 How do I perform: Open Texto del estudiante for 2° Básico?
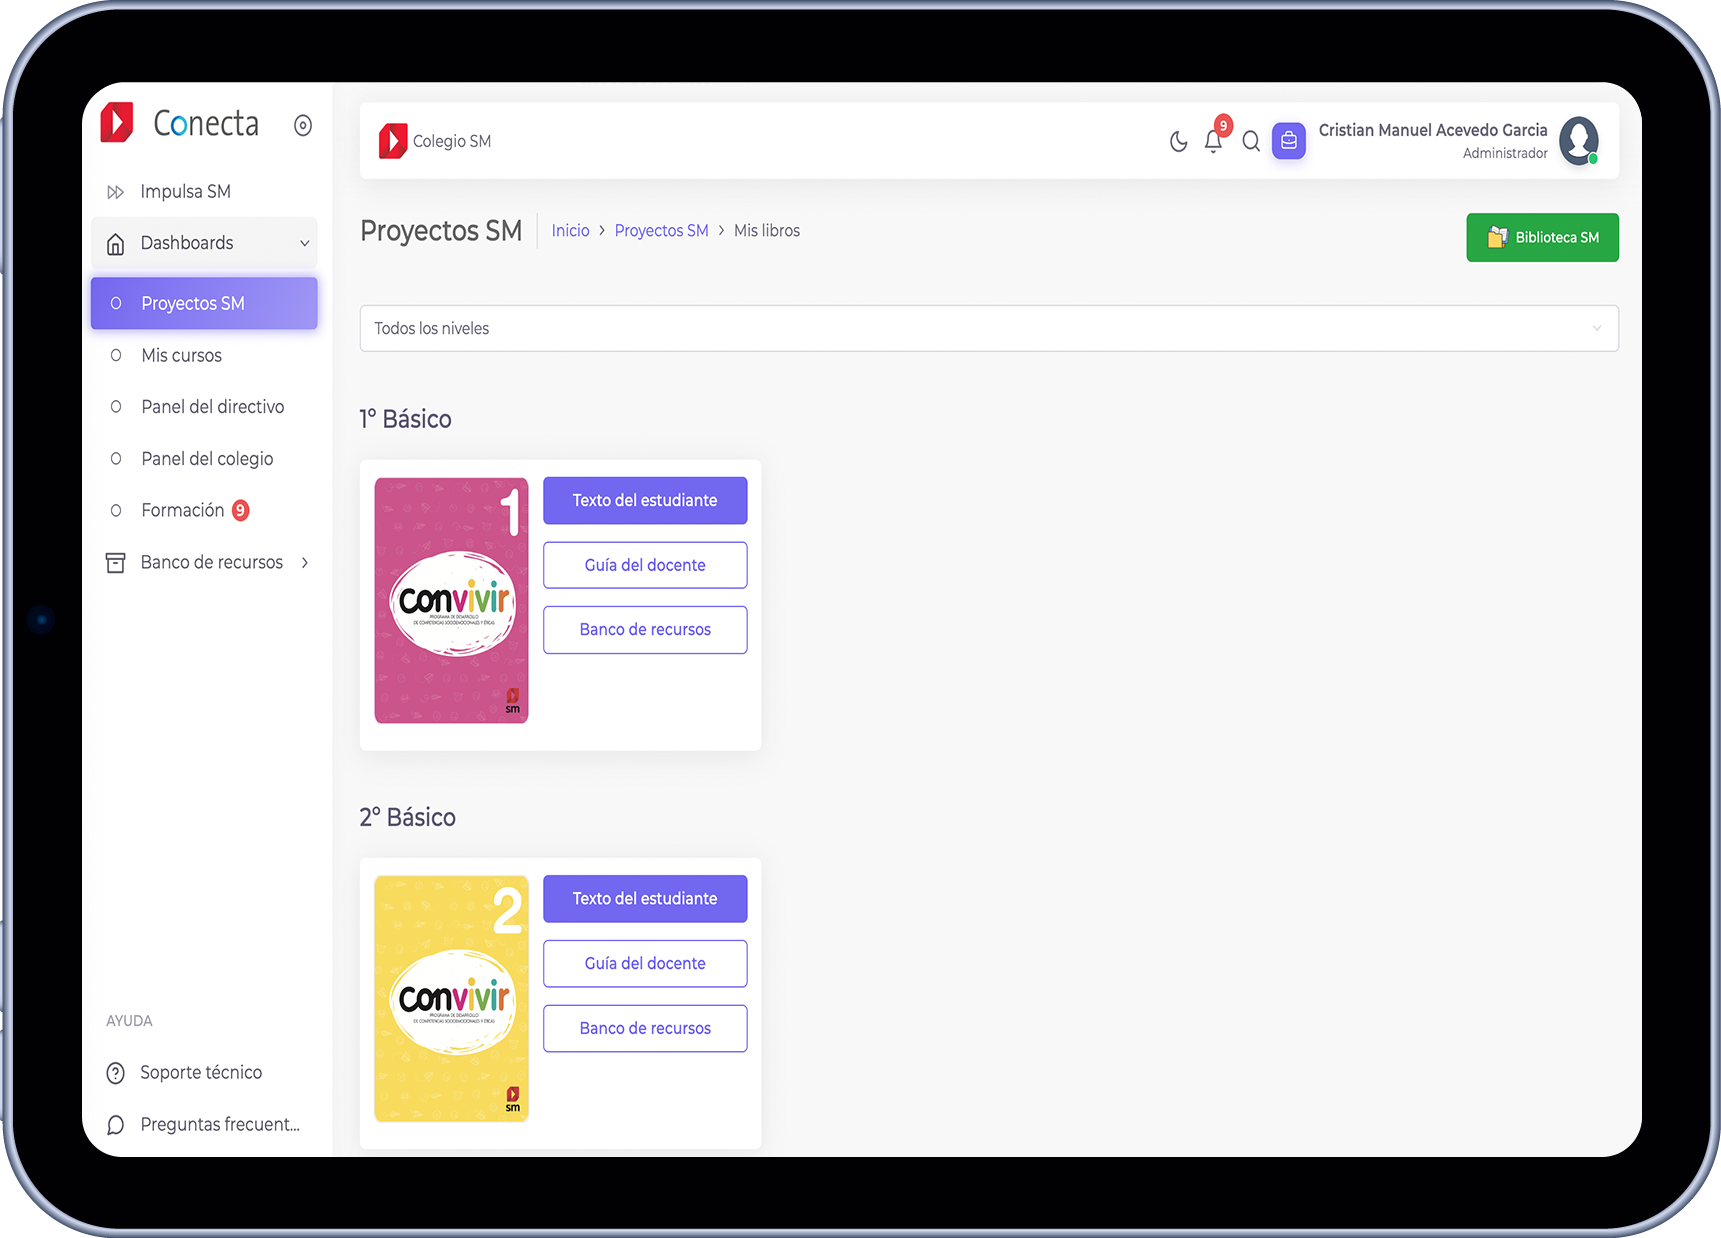click(645, 899)
